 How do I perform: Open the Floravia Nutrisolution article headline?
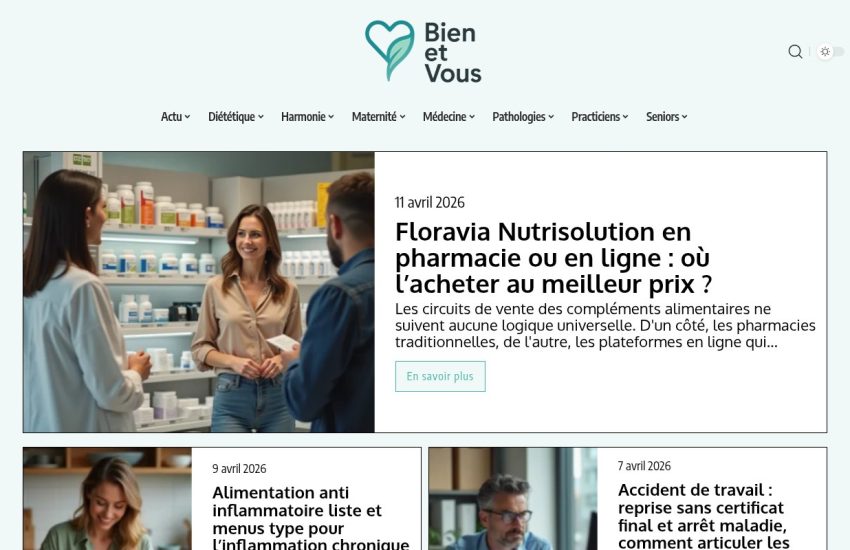(553, 258)
